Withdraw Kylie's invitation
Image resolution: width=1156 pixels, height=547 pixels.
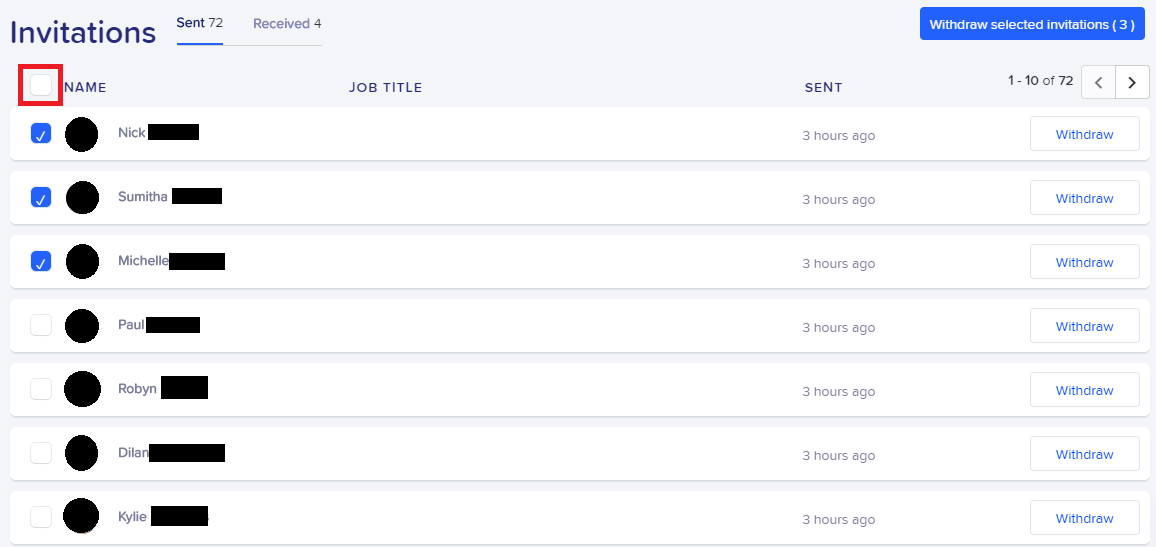coord(1084,518)
